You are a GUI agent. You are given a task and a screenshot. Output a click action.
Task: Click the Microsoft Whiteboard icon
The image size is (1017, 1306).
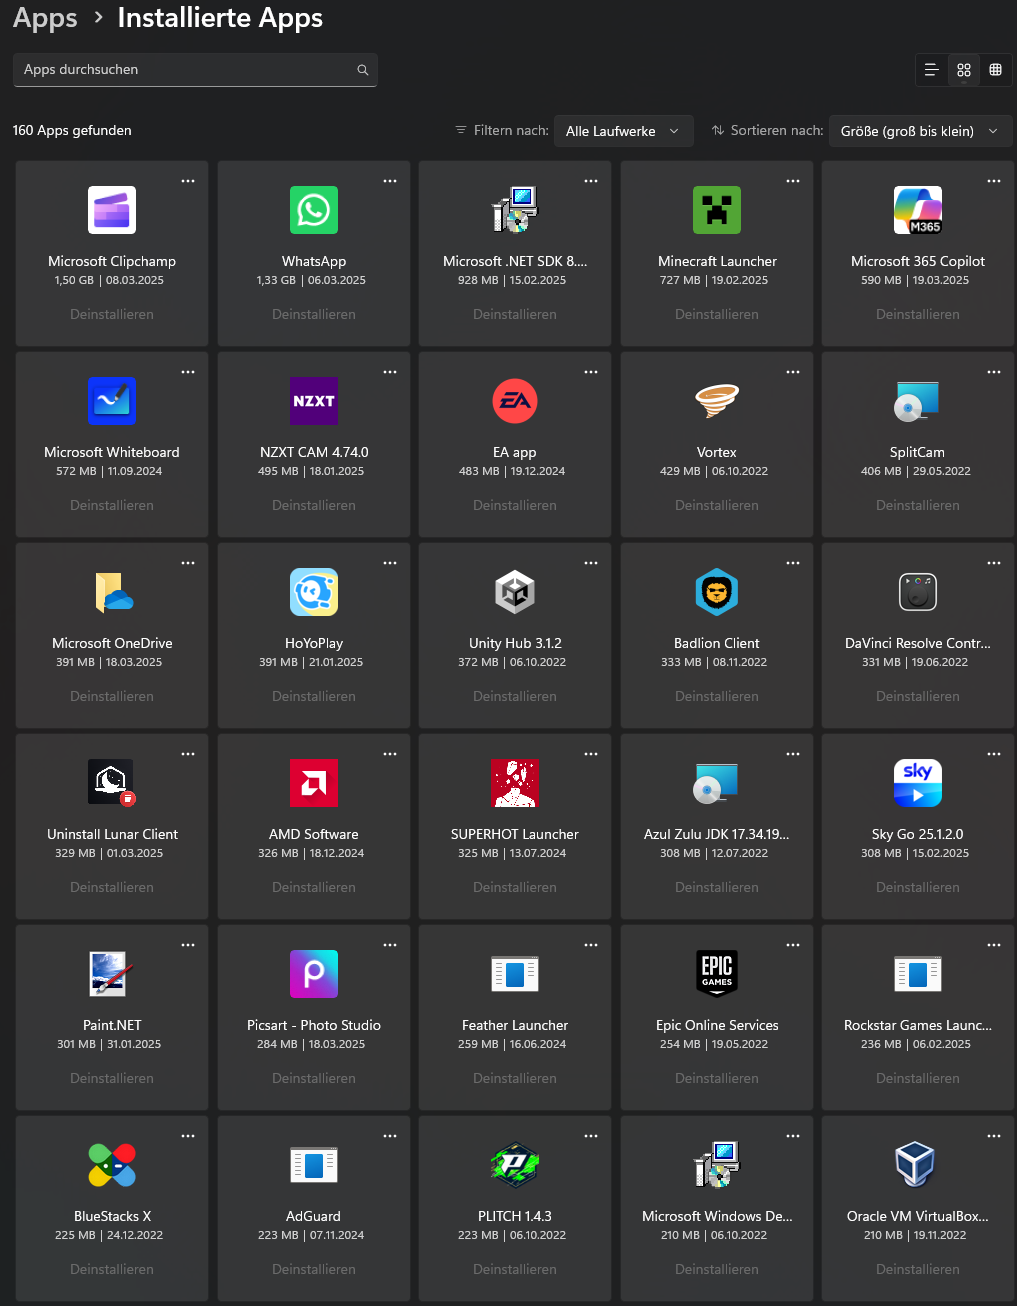[112, 401]
